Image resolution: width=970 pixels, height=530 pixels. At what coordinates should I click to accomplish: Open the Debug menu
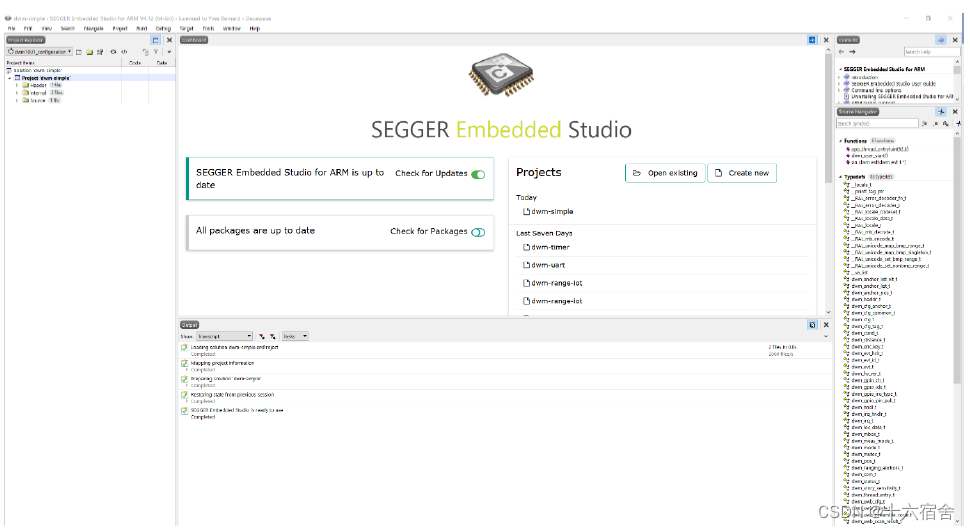163,28
